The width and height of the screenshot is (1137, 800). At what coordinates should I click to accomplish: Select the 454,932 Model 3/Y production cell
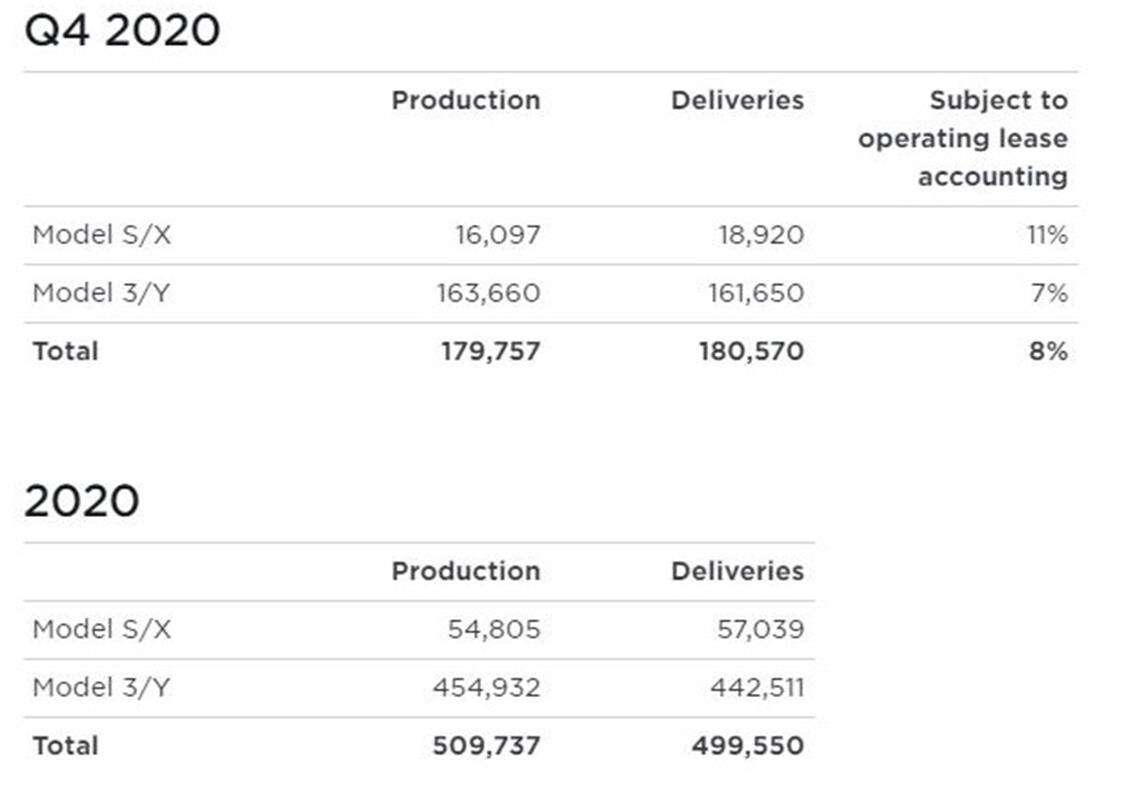(486, 687)
